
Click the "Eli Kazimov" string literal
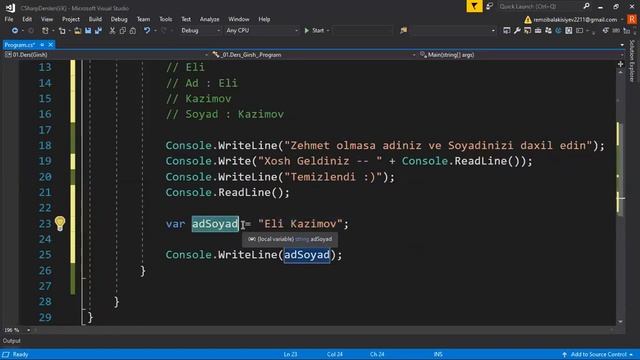pyautogui.click(x=300, y=224)
